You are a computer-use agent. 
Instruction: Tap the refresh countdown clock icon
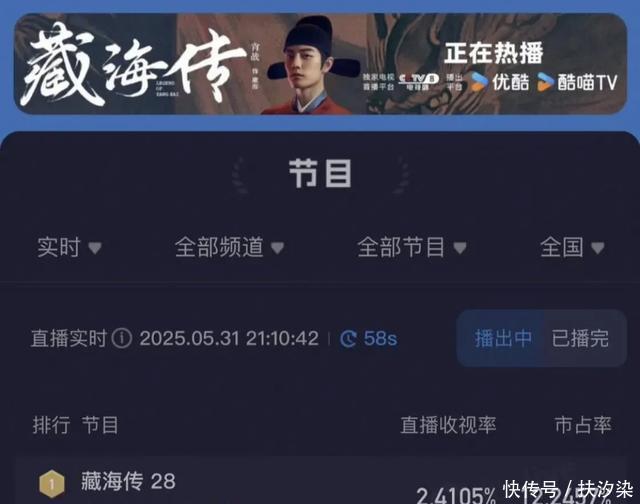coord(348,339)
